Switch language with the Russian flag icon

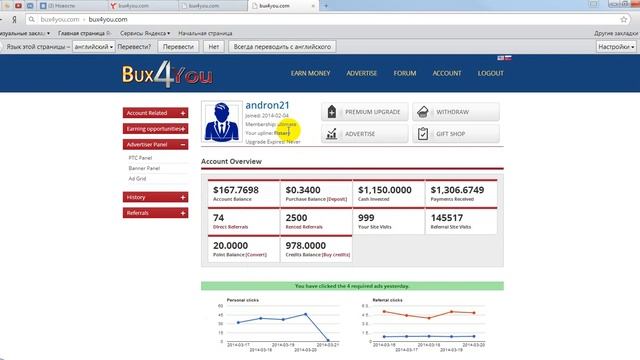pos(508,58)
